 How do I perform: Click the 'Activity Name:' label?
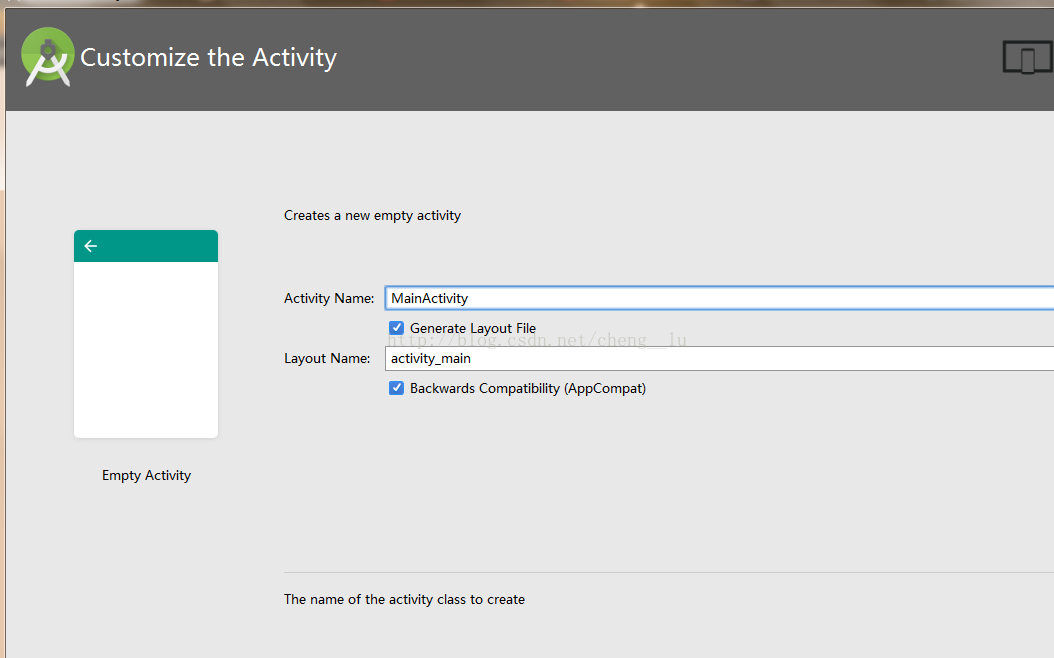[x=329, y=298]
